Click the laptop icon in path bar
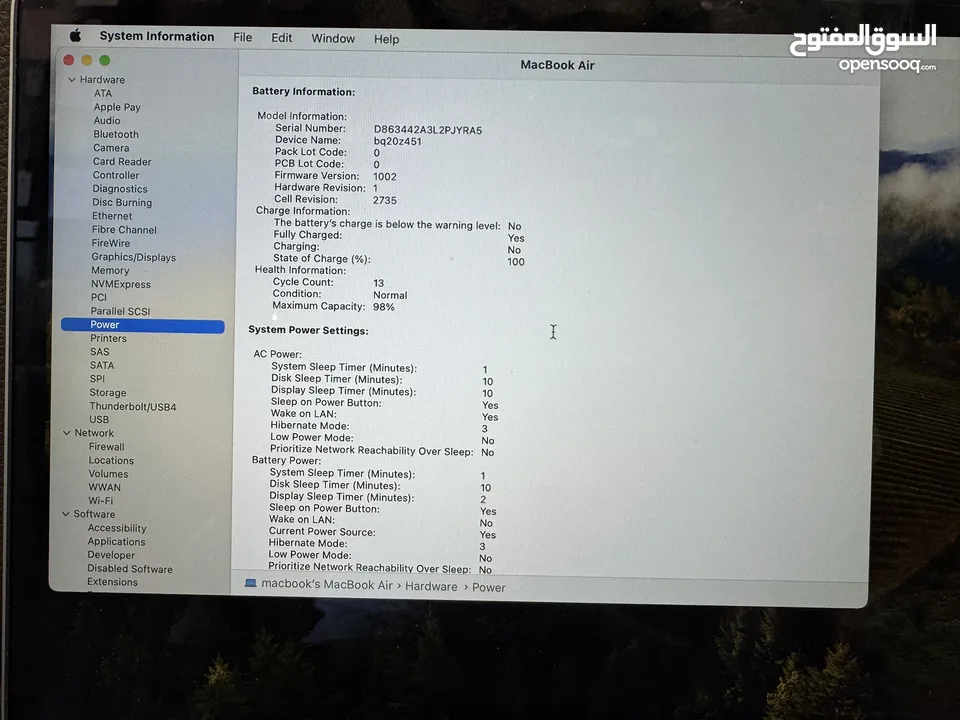Screen dimensions: 960x720 (x=250, y=583)
